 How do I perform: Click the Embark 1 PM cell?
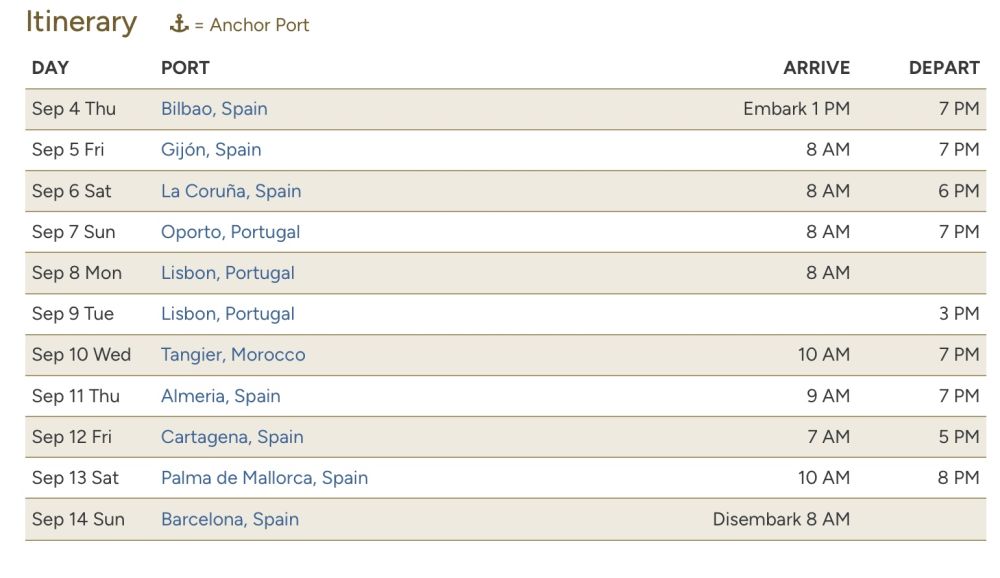(x=796, y=109)
